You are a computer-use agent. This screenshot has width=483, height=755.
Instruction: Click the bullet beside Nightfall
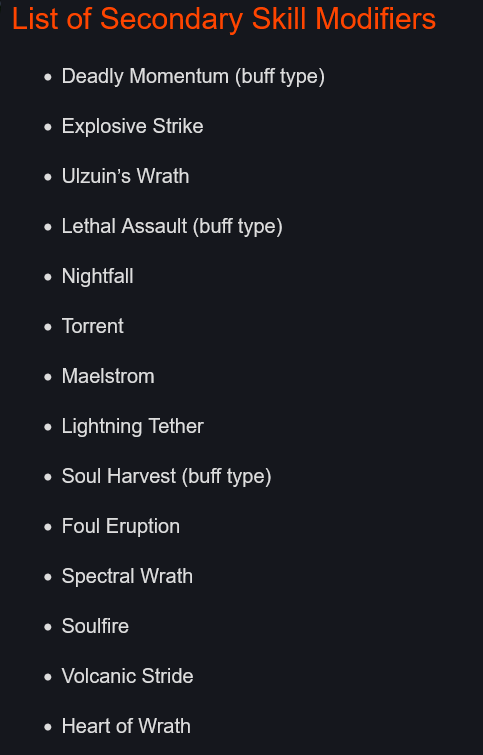(48, 277)
